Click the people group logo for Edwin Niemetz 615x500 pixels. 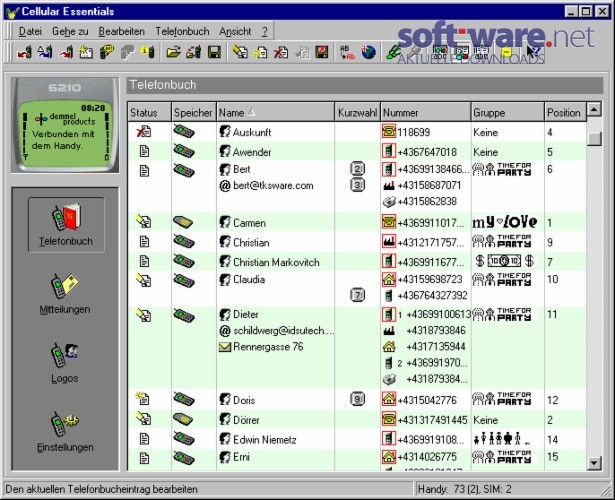click(502, 439)
